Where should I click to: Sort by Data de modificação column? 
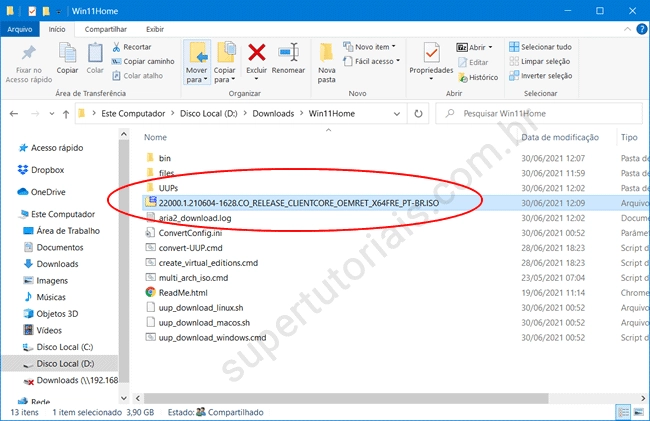click(x=560, y=137)
